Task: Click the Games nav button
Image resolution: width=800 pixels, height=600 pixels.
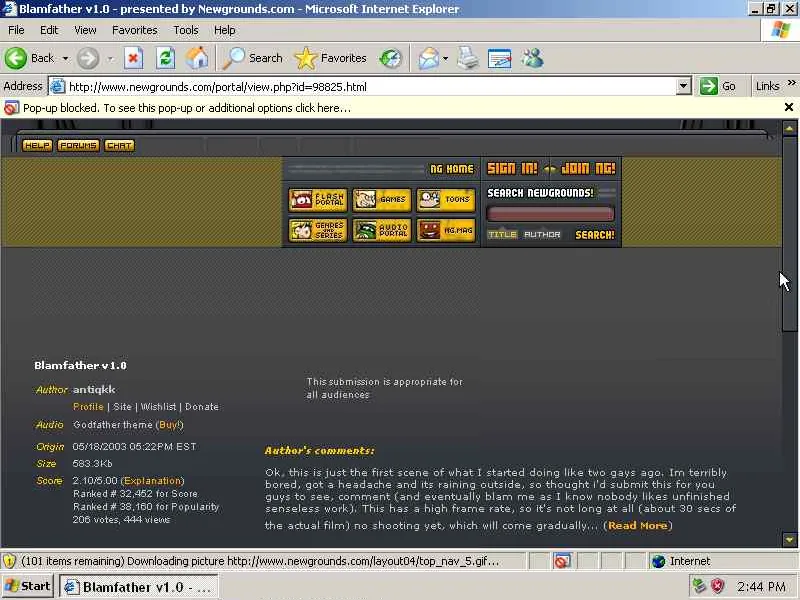Action: [x=381, y=199]
